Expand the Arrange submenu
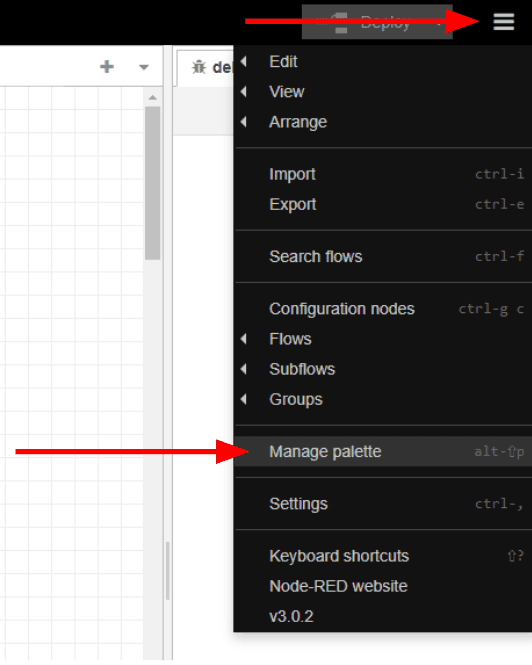Viewport: 532px width, 665px height. (x=383, y=122)
